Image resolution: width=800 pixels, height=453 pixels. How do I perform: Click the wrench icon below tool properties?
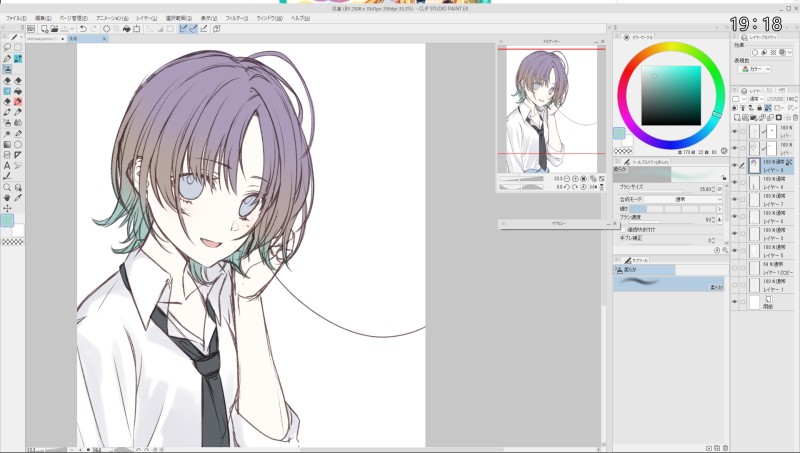pyautogui.click(x=725, y=250)
